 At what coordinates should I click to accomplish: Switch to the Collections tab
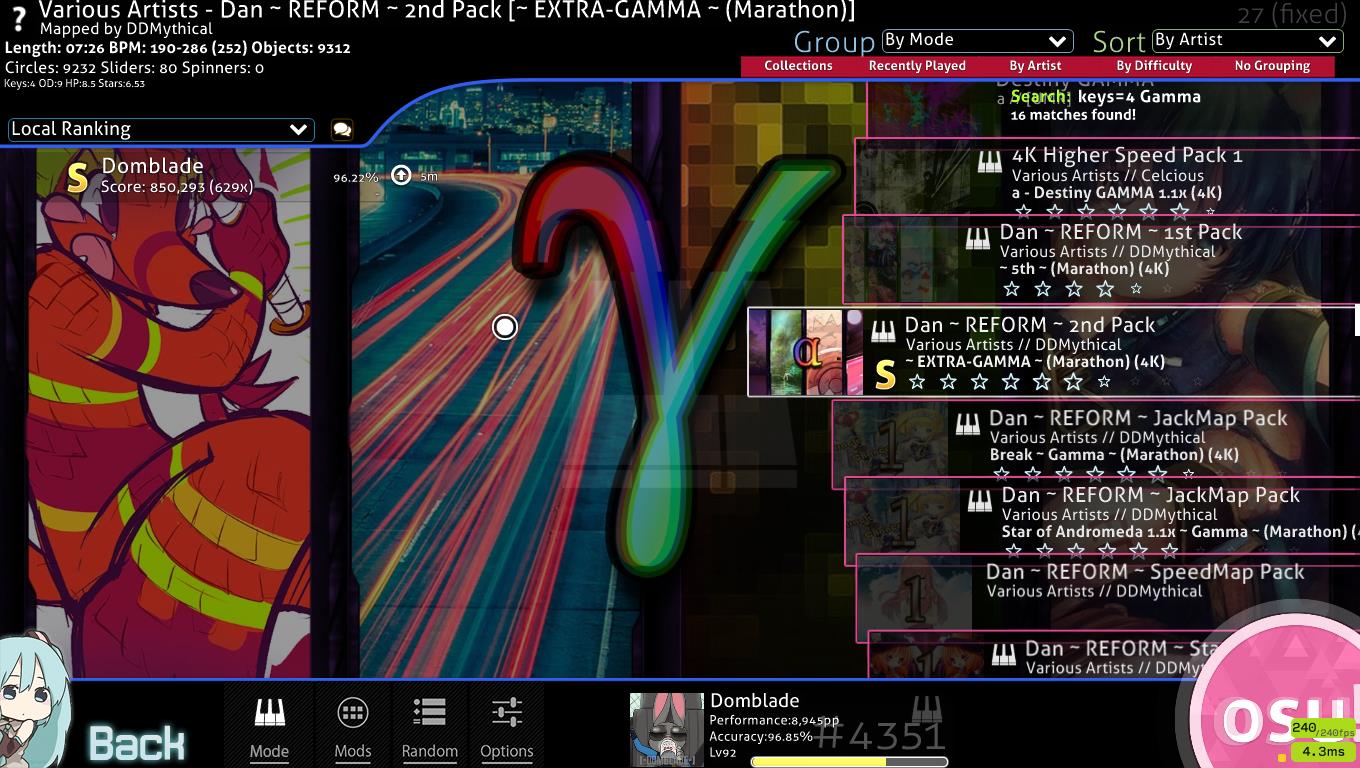coord(798,66)
